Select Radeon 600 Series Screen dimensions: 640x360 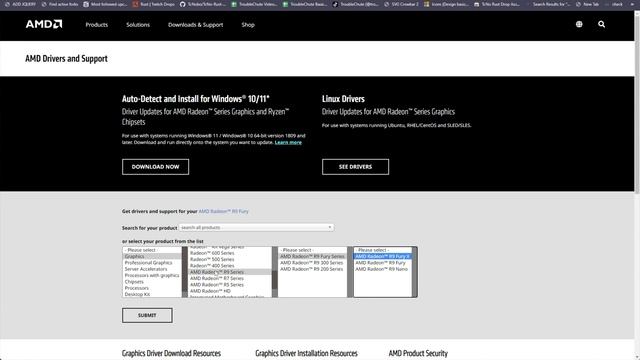[x=229, y=253]
